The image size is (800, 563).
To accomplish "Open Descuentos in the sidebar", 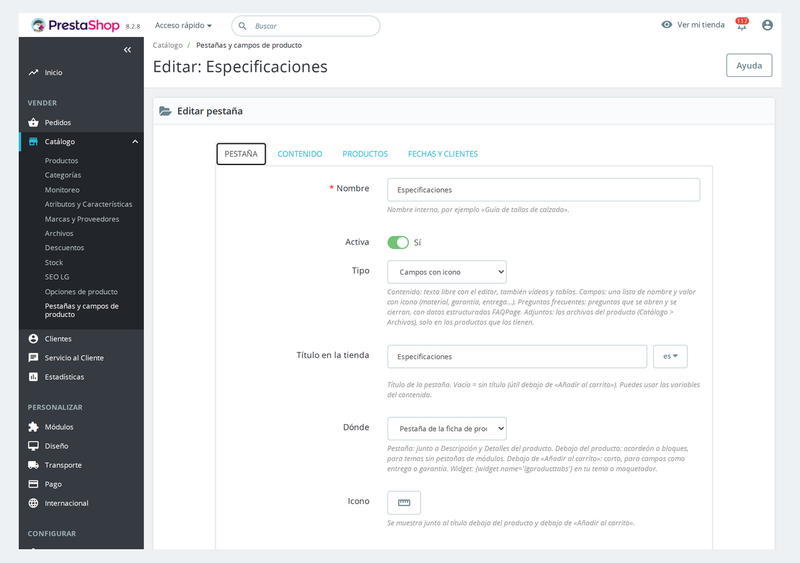I will tap(64, 248).
